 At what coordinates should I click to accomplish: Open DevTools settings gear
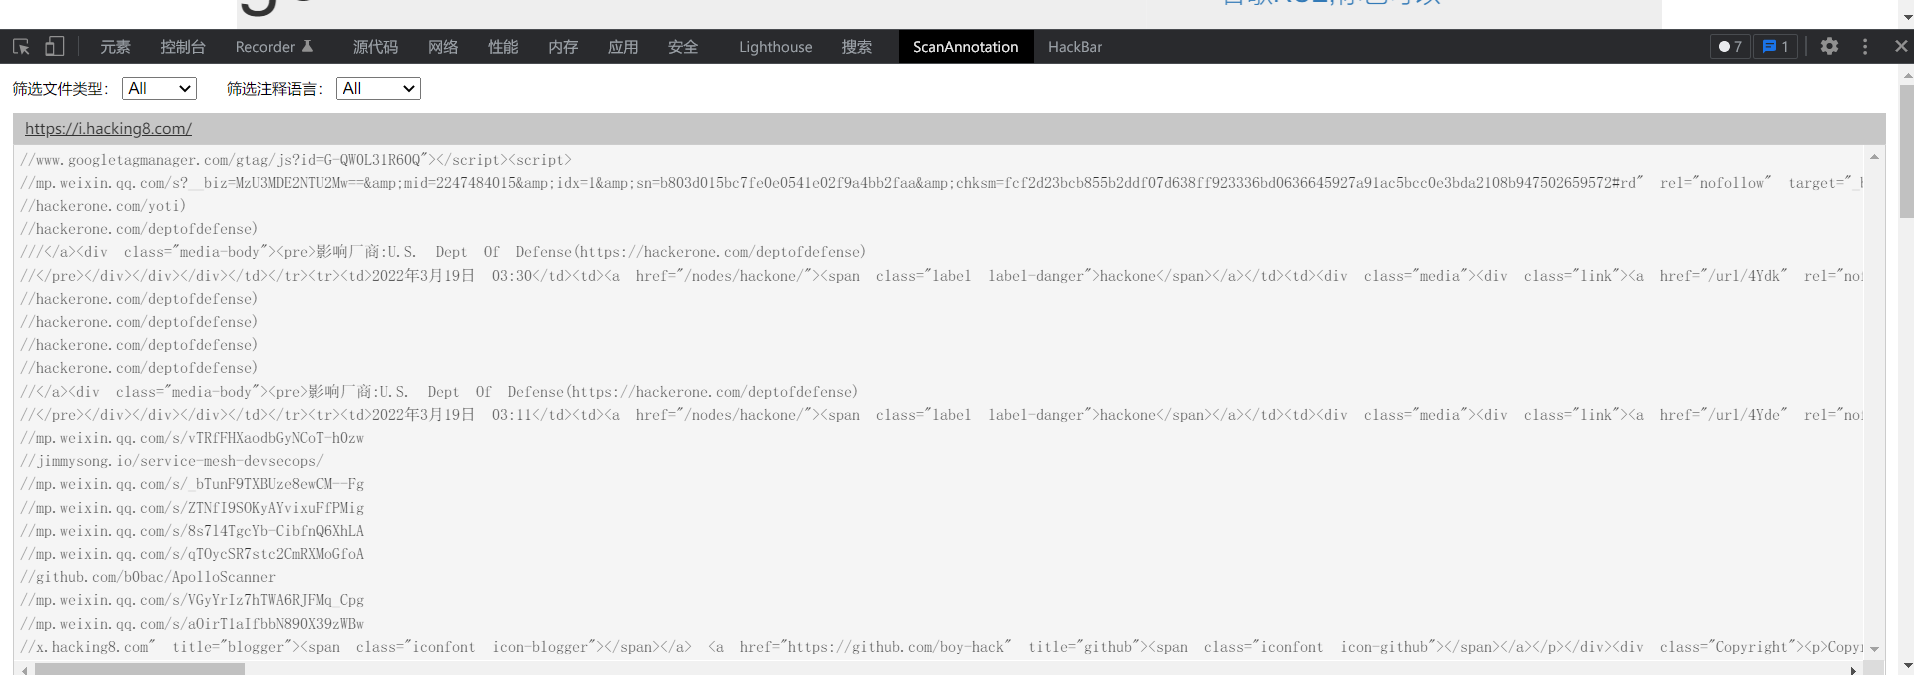coord(1829,46)
